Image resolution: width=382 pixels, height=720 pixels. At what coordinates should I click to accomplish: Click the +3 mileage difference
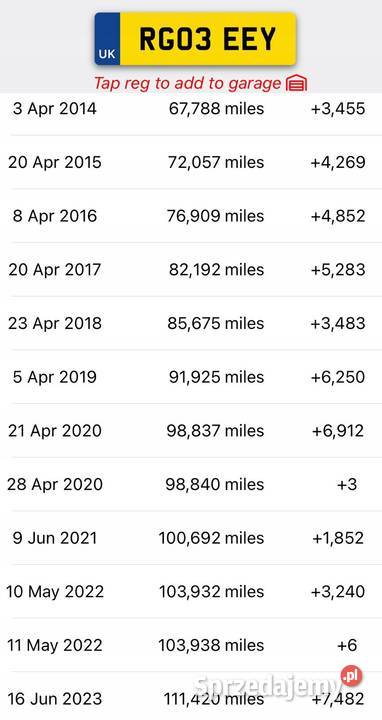click(347, 484)
